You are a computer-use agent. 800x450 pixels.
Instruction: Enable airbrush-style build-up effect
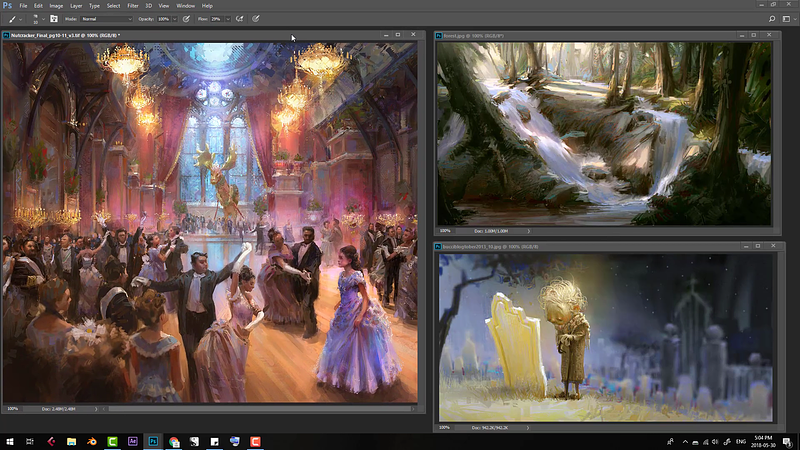pos(240,18)
